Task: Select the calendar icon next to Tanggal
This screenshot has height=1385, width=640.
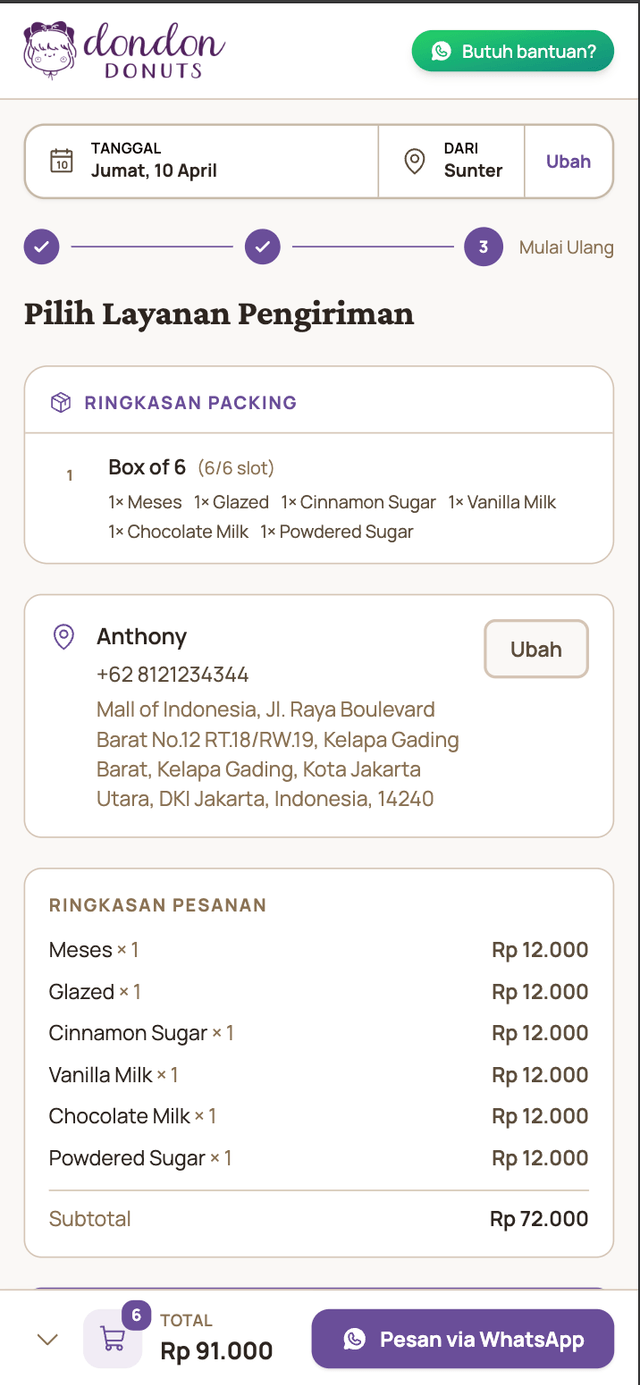Action: pyautogui.click(x=58, y=160)
